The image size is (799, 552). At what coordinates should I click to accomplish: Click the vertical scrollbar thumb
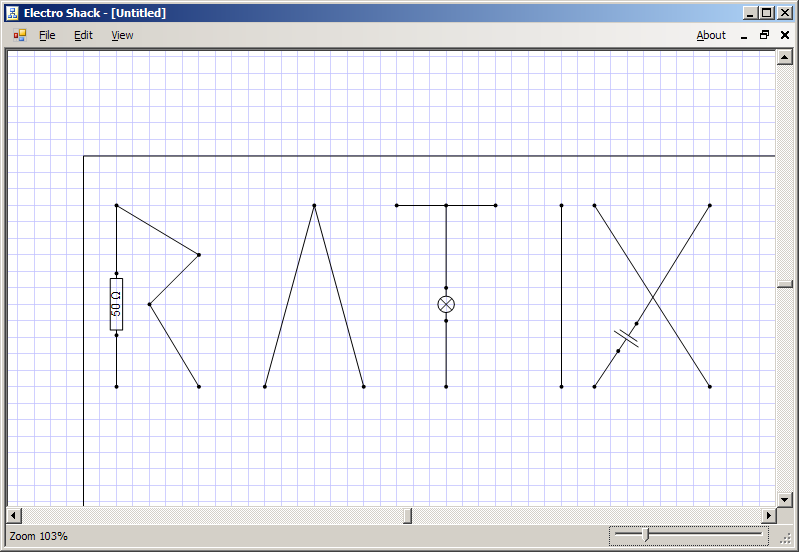coord(785,284)
